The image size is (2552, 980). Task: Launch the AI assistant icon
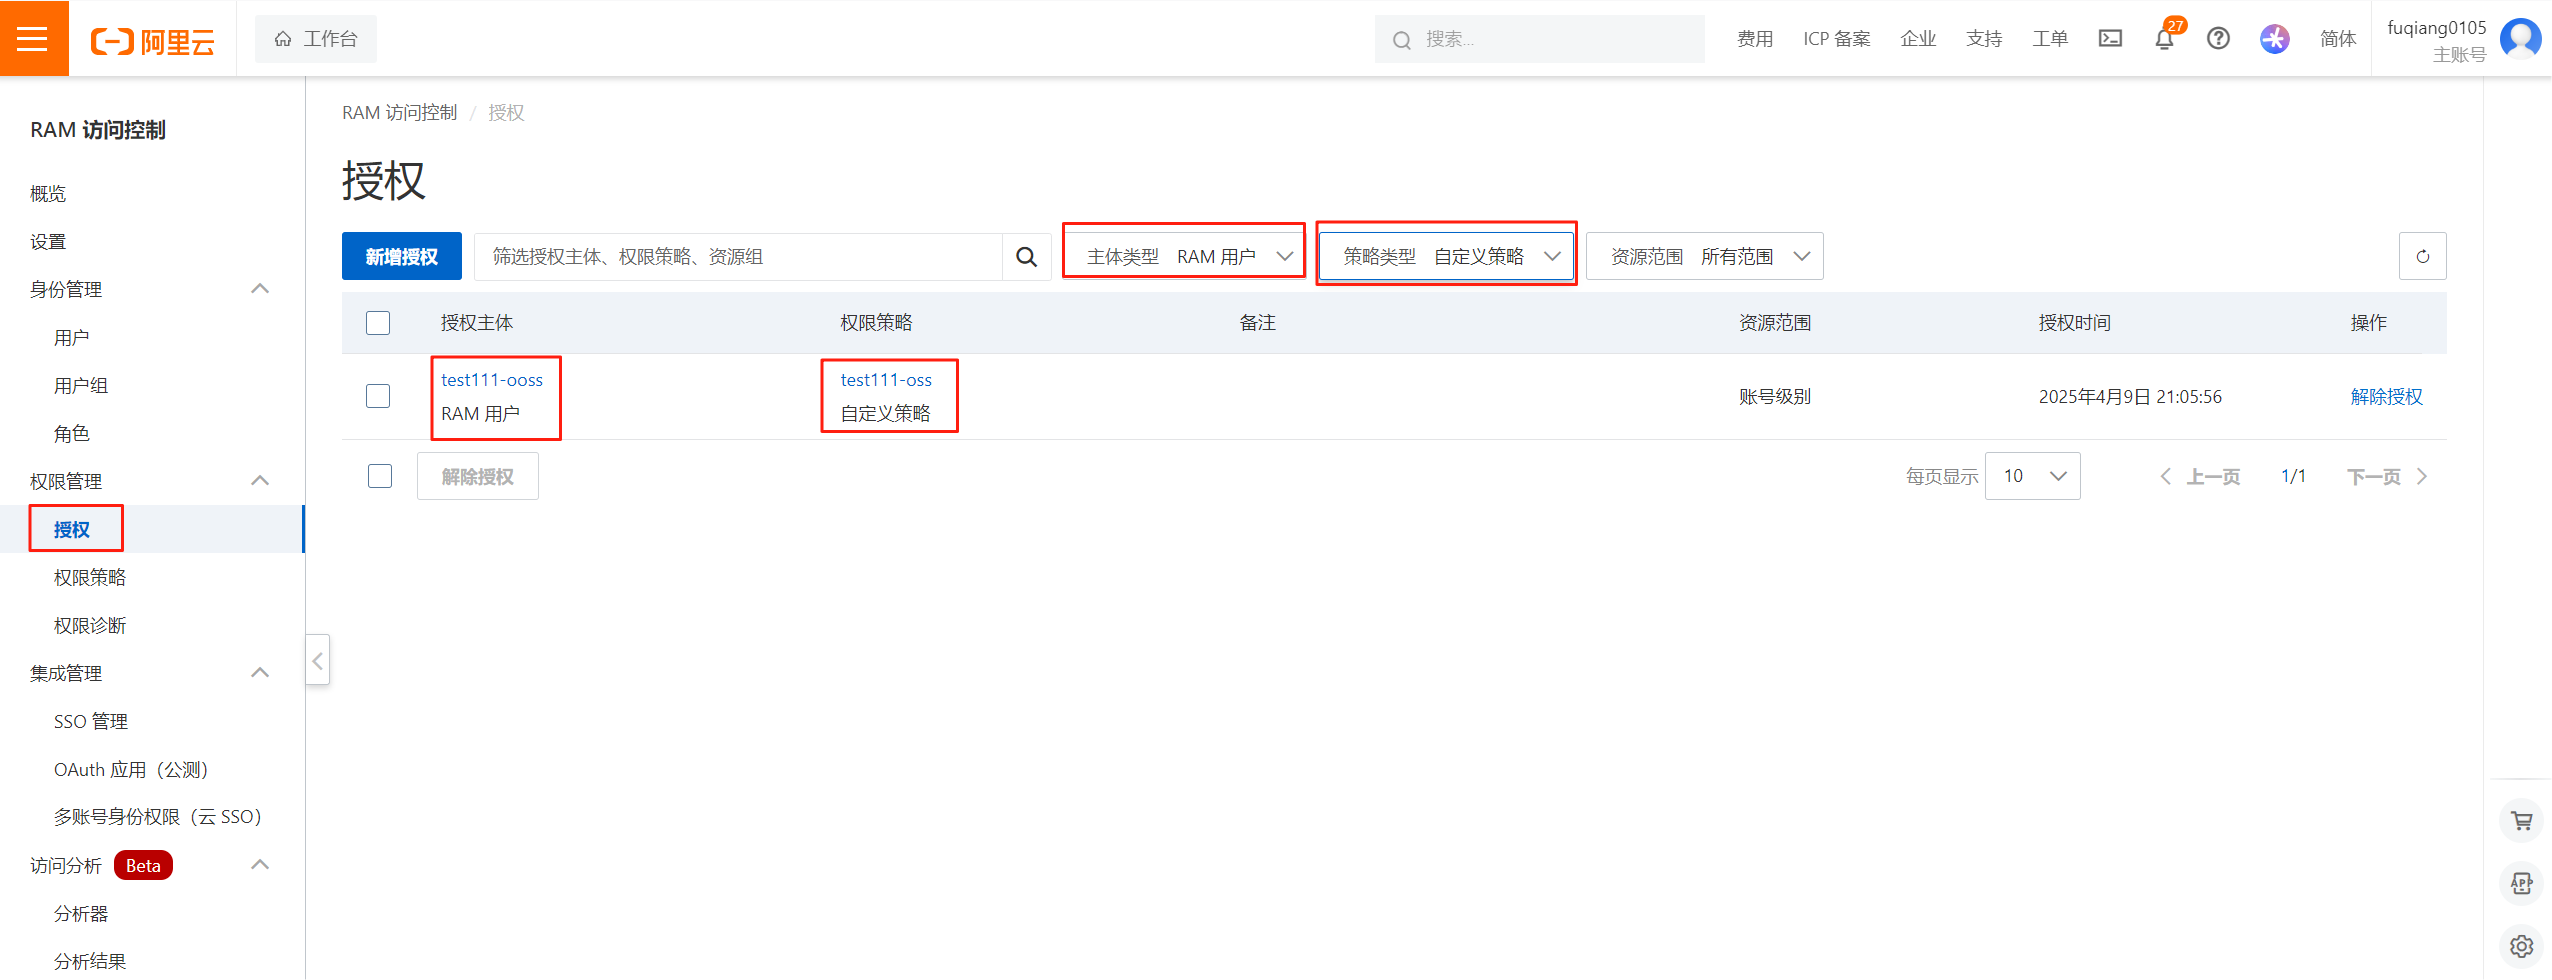point(2274,38)
